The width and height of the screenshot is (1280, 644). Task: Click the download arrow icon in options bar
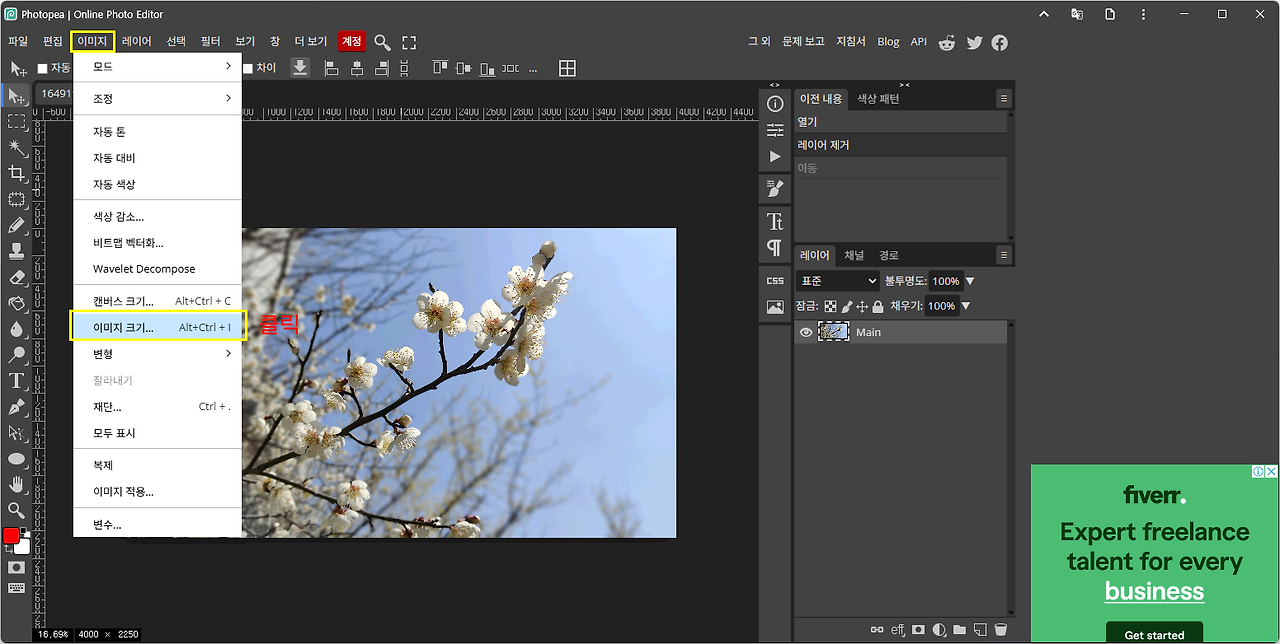click(300, 67)
